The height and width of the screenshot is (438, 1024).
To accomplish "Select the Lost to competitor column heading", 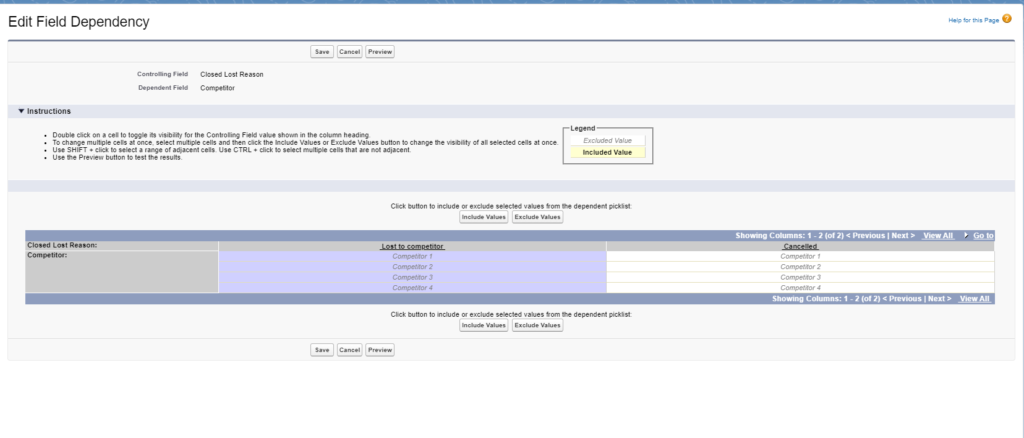I will (412, 247).
